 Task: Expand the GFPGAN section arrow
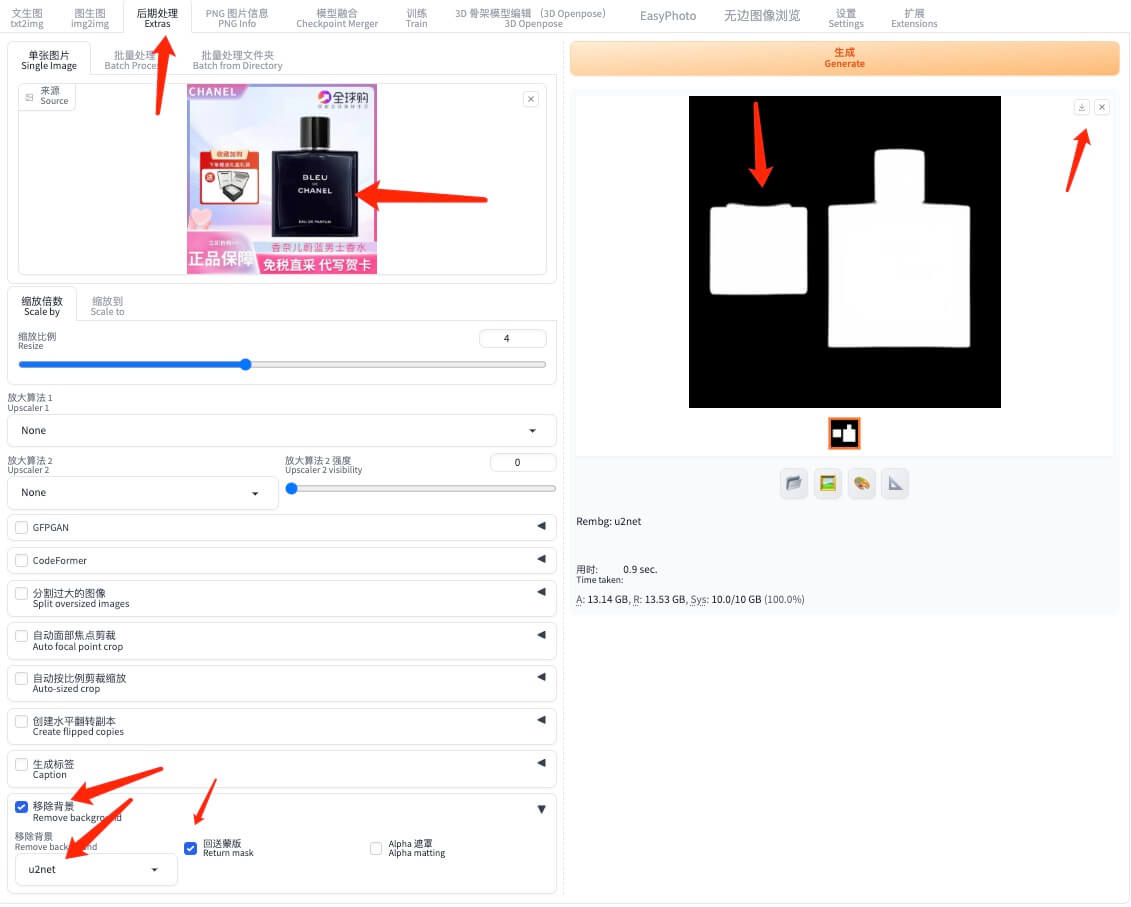[x=542, y=526]
